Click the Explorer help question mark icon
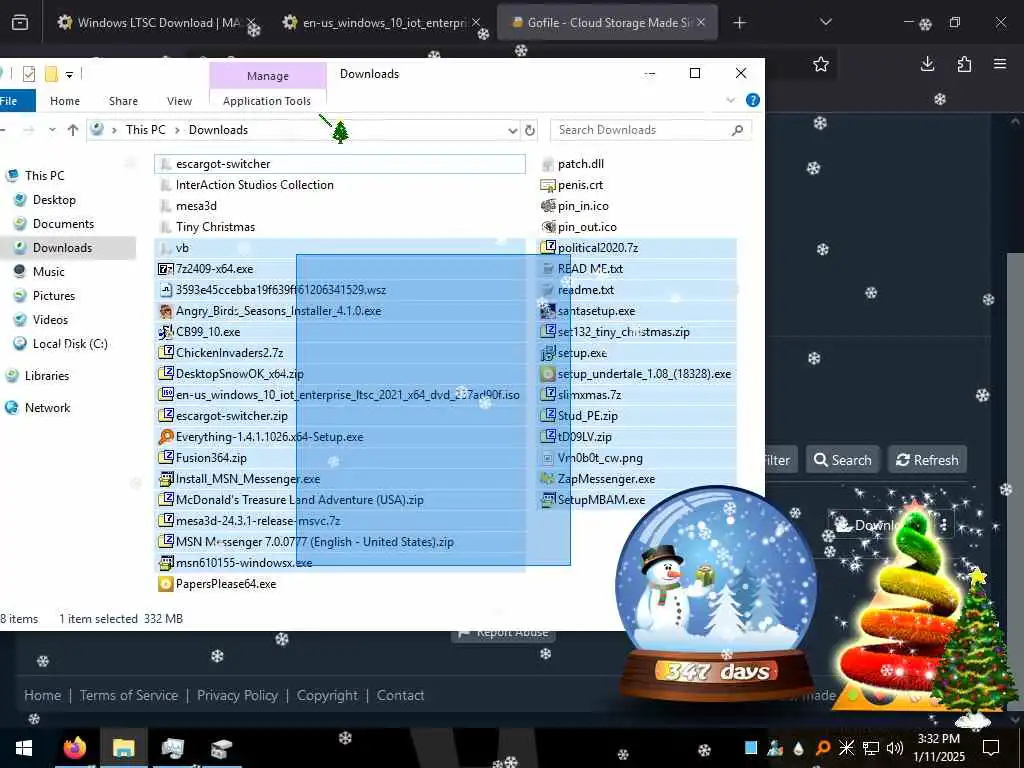Image resolution: width=1024 pixels, height=768 pixels. pyautogui.click(x=752, y=100)
